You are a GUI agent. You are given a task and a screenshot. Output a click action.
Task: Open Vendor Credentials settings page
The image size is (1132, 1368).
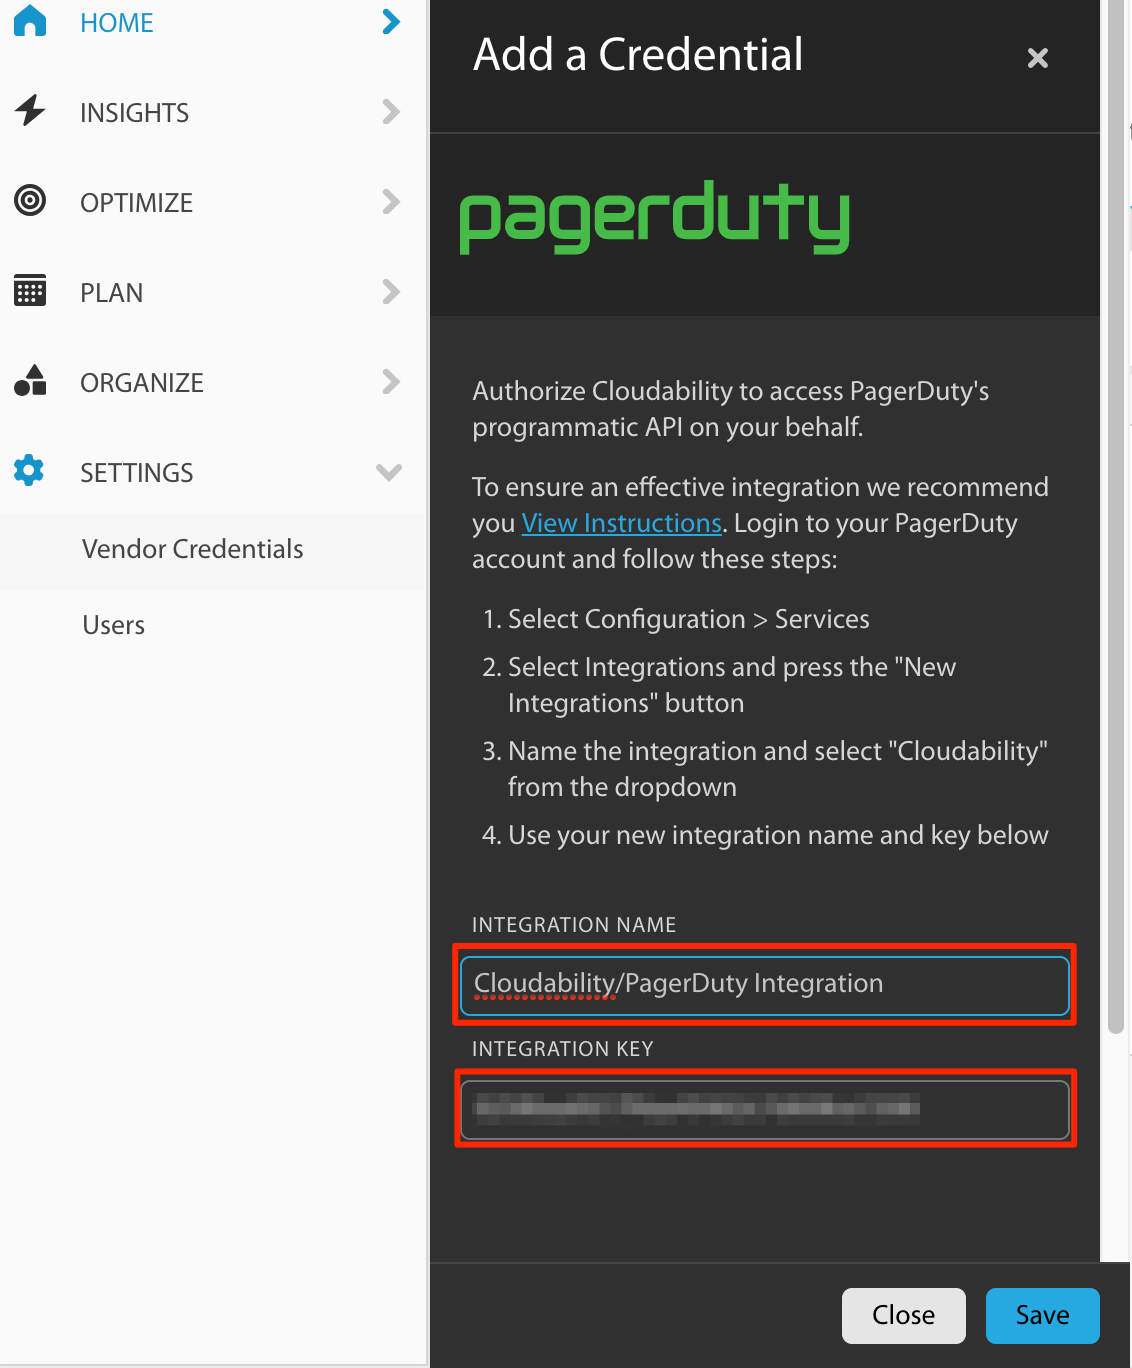192,549
